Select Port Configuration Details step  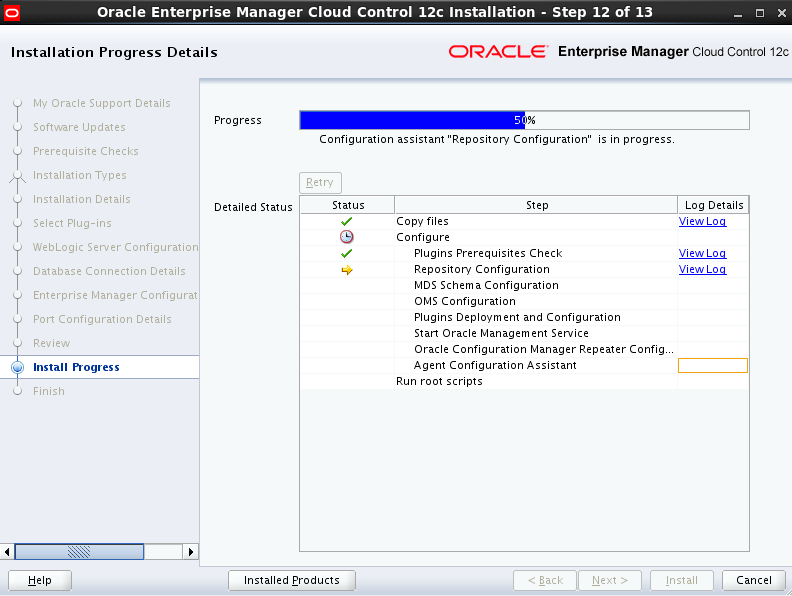[102, 319]
